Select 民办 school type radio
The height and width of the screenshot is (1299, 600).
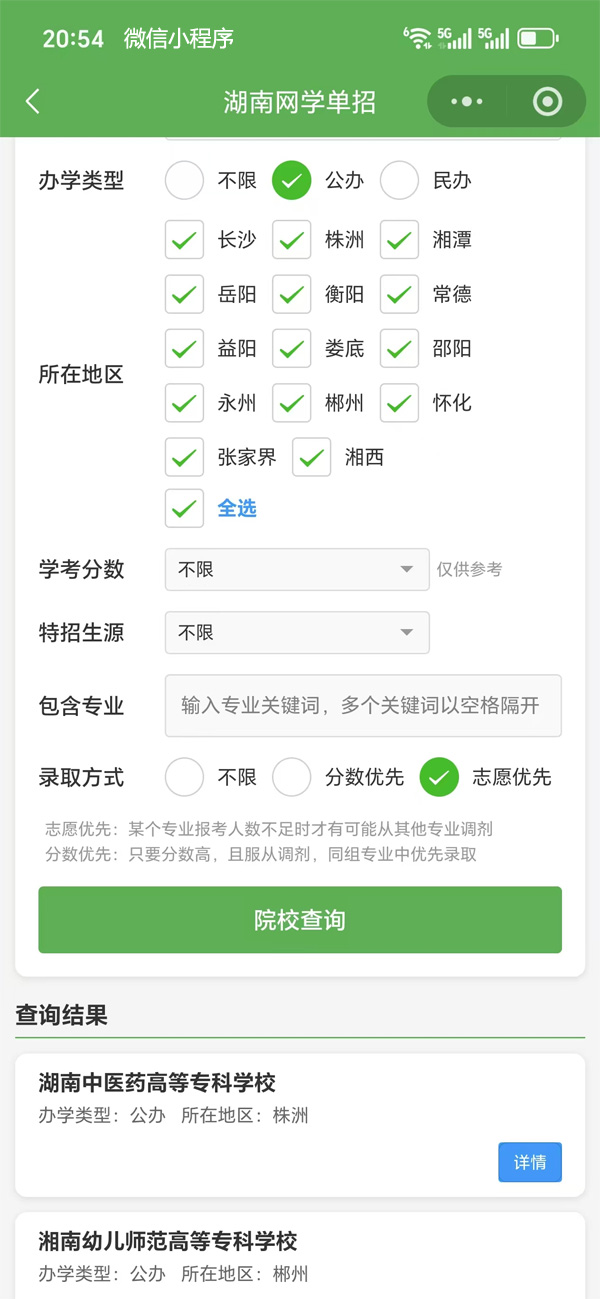pos(399,181)
